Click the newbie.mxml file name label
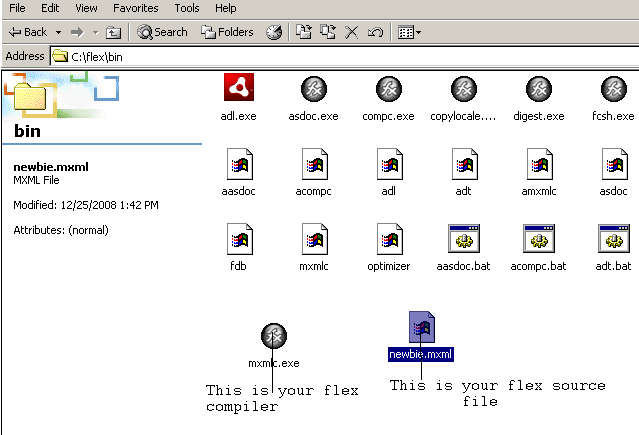This screenshot has height=435, width=639. coord(421,354)
